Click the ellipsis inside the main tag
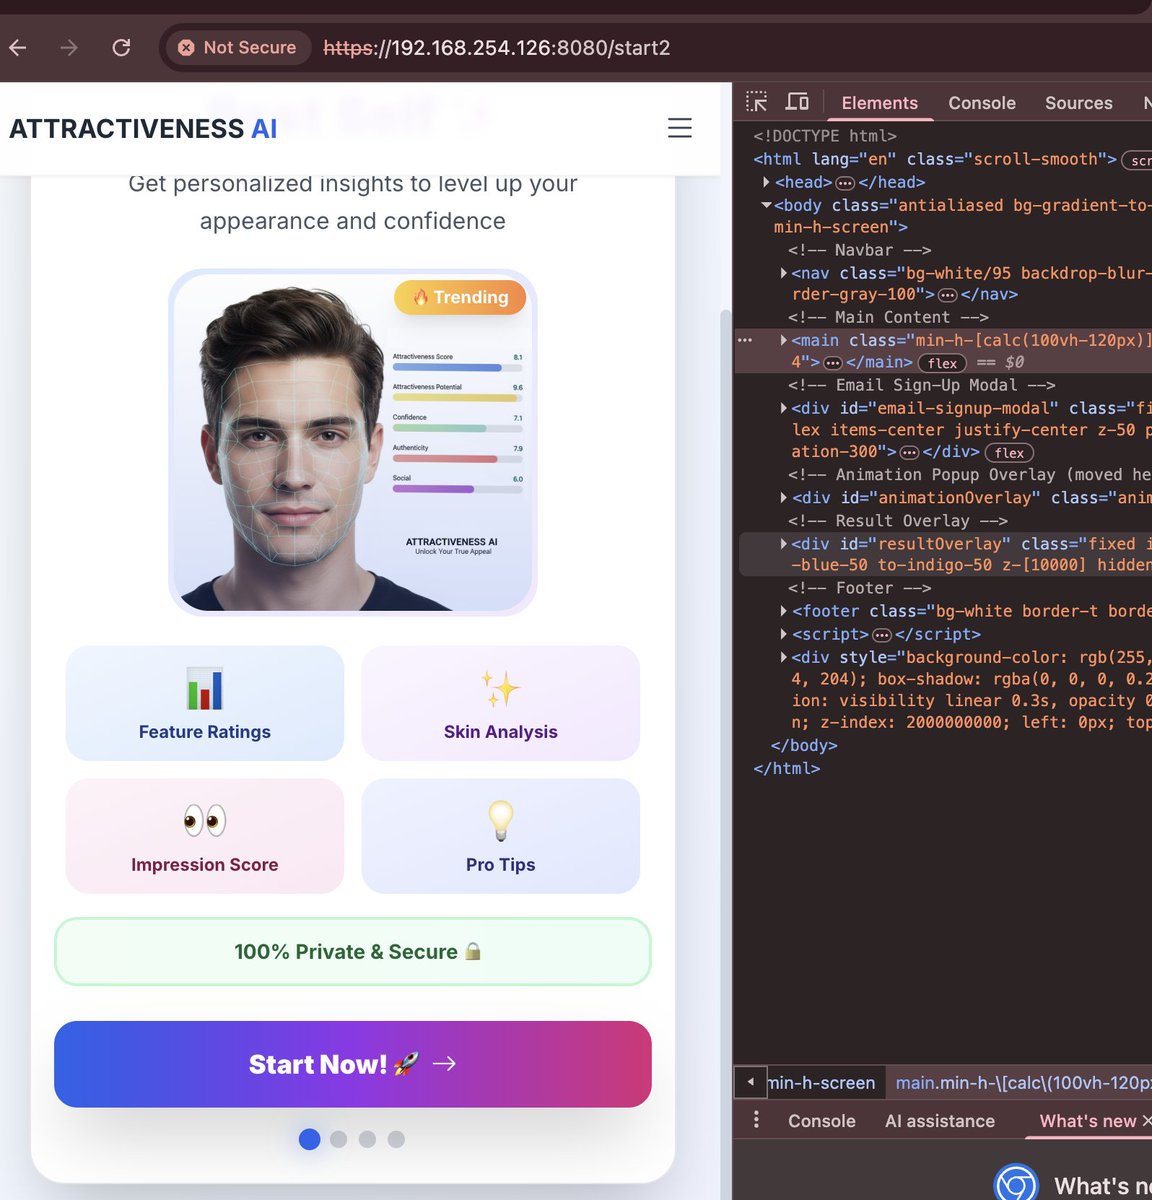1152x1200 pixels. (x=833, y=363)
